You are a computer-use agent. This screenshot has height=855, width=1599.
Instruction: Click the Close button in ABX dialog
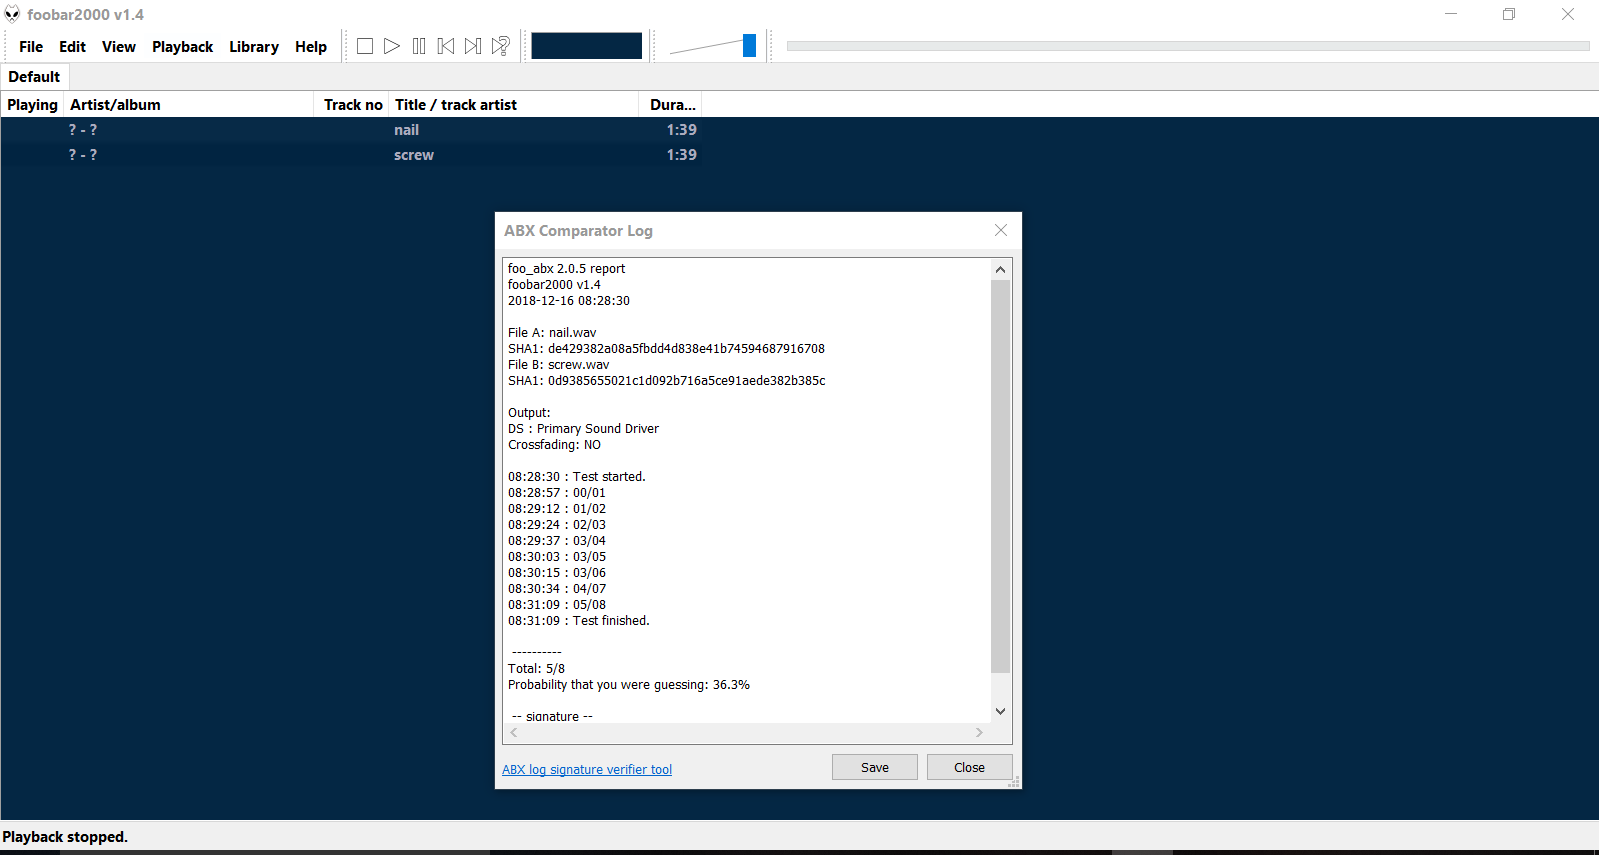(x=969, y=767)
